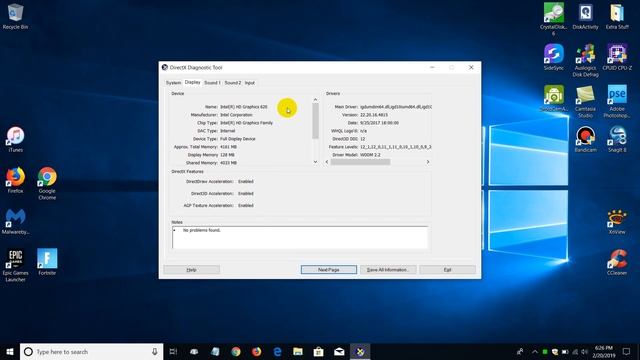
Task: Click the DirectDraw Acceleration 'Enabled' value
Action: [x=246, y=182]
